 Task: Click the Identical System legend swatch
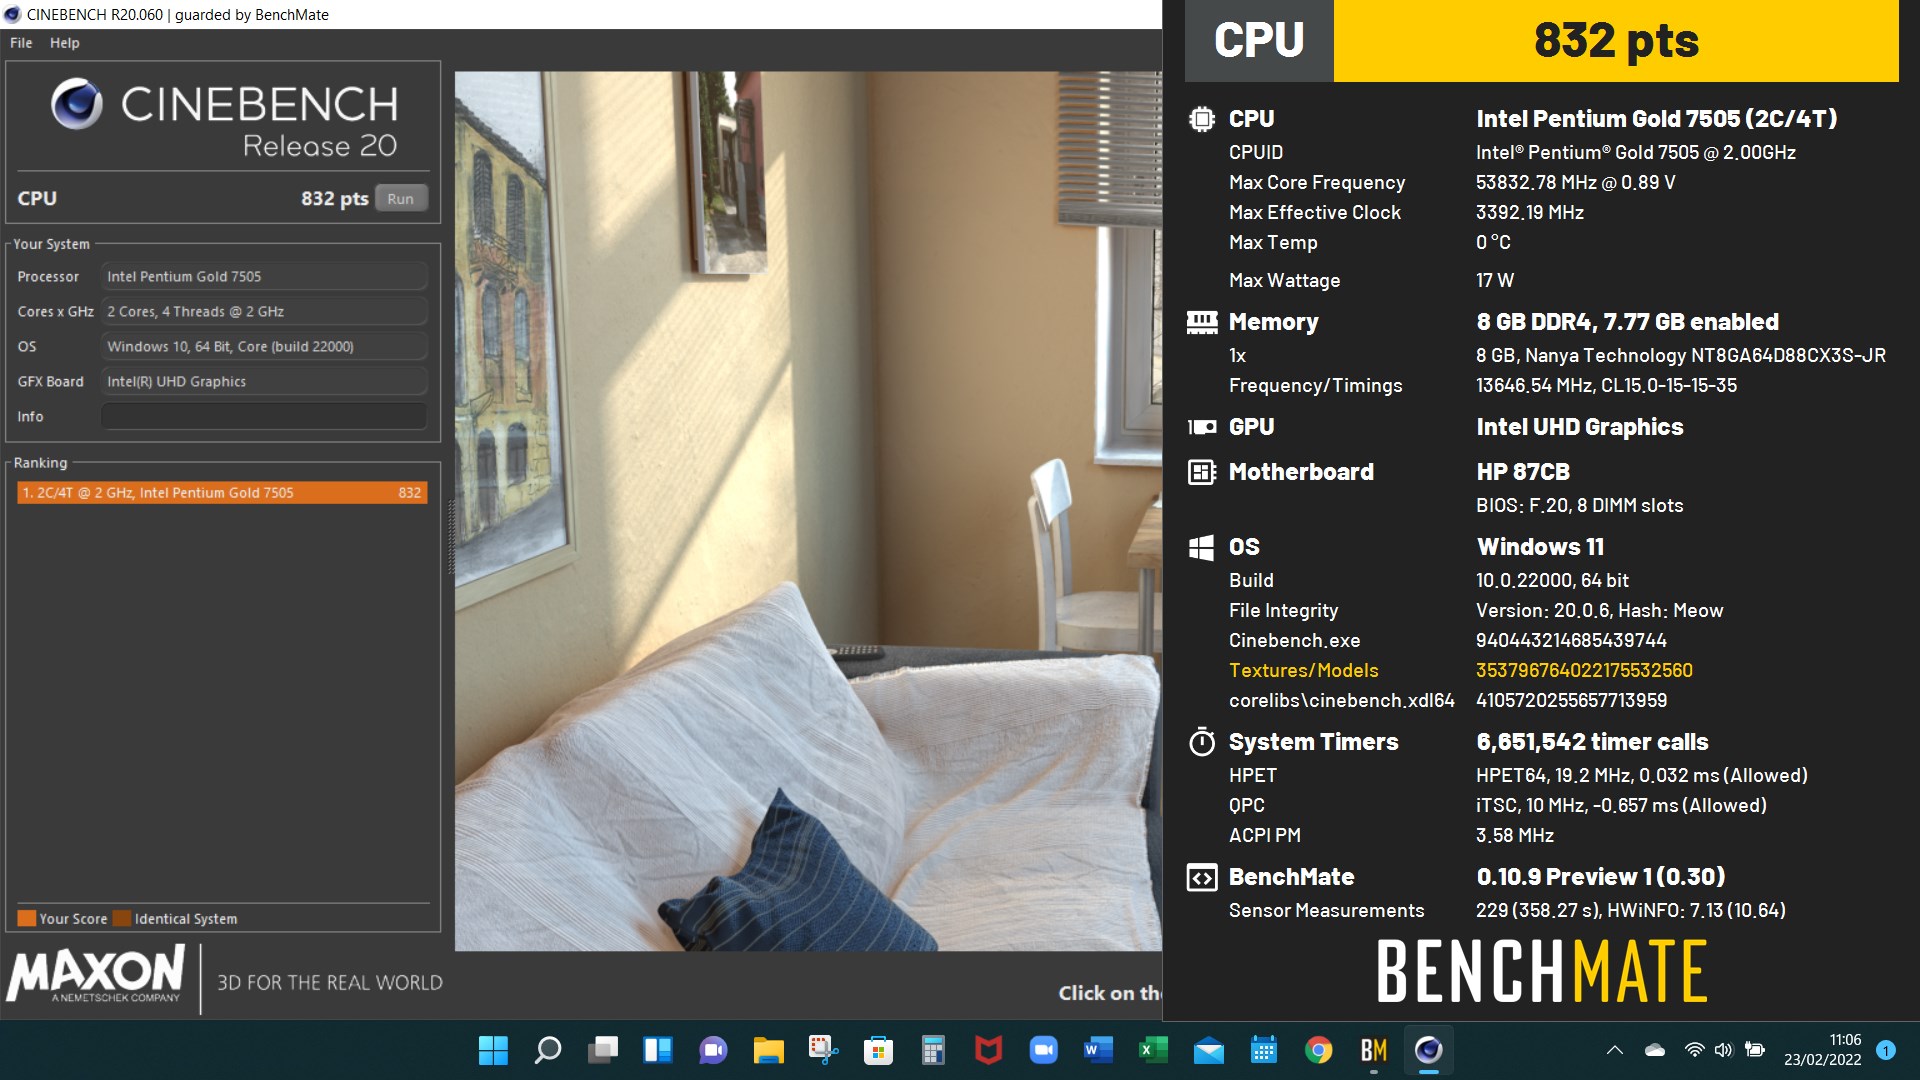[122, 918]
